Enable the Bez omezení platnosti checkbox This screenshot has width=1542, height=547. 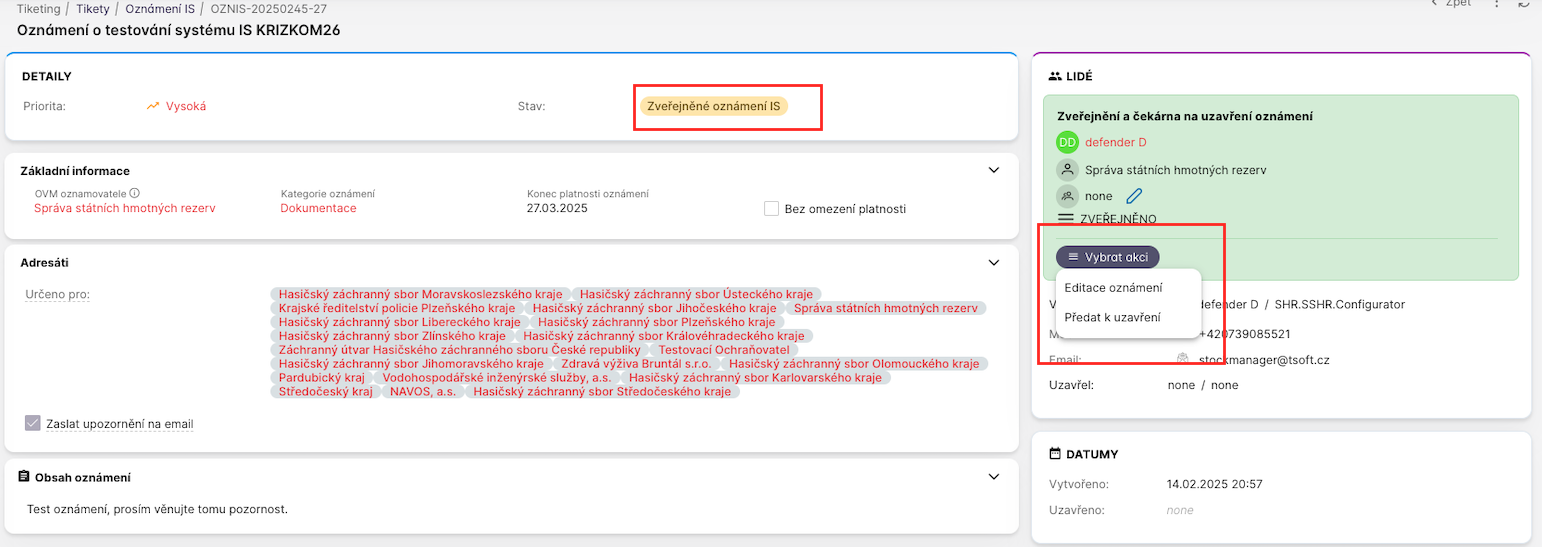771,208
